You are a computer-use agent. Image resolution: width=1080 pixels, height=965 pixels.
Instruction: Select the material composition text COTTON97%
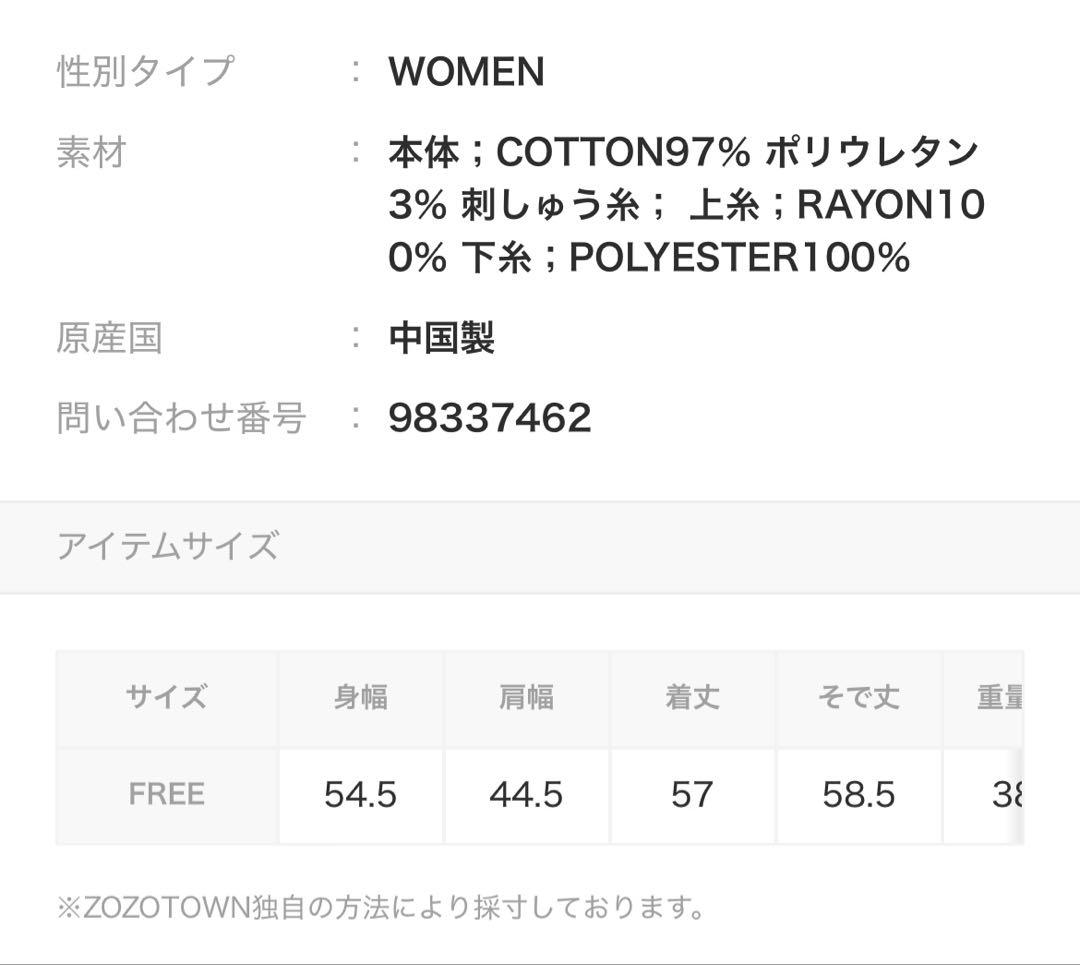click(623, 152)
